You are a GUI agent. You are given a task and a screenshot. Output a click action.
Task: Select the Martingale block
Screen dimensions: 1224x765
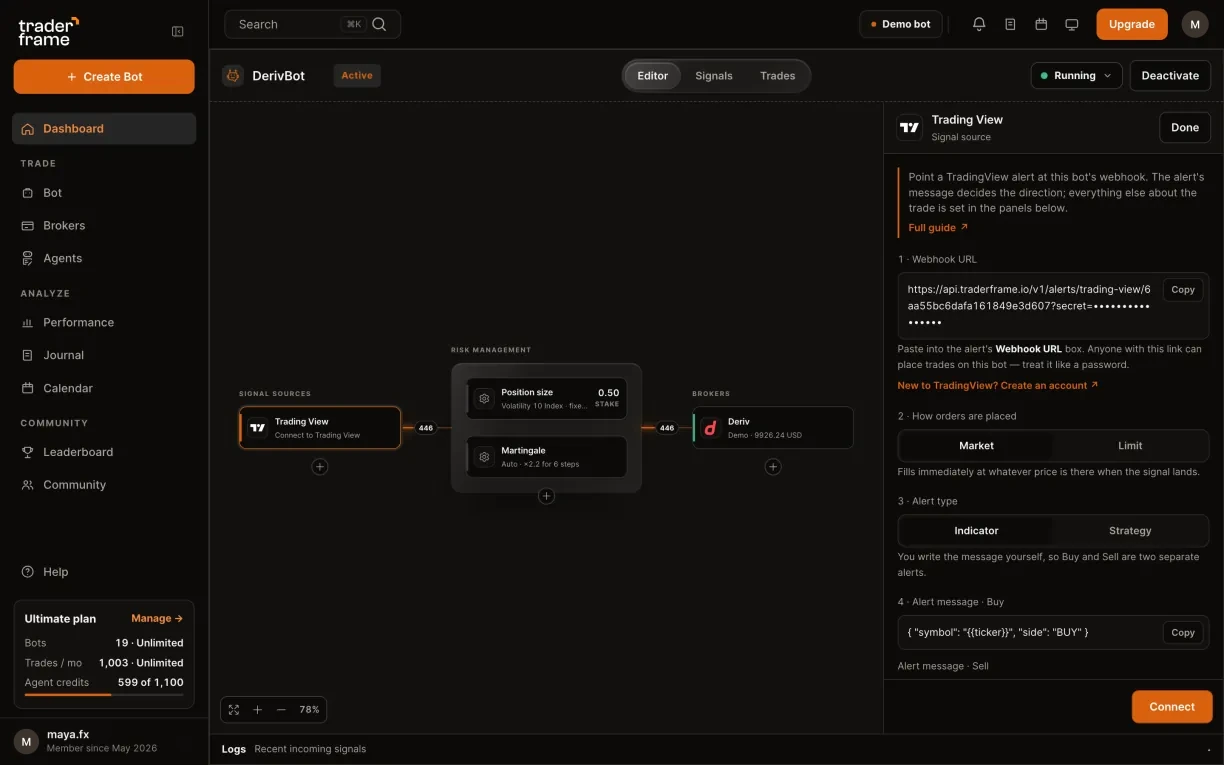pos(547,456)
